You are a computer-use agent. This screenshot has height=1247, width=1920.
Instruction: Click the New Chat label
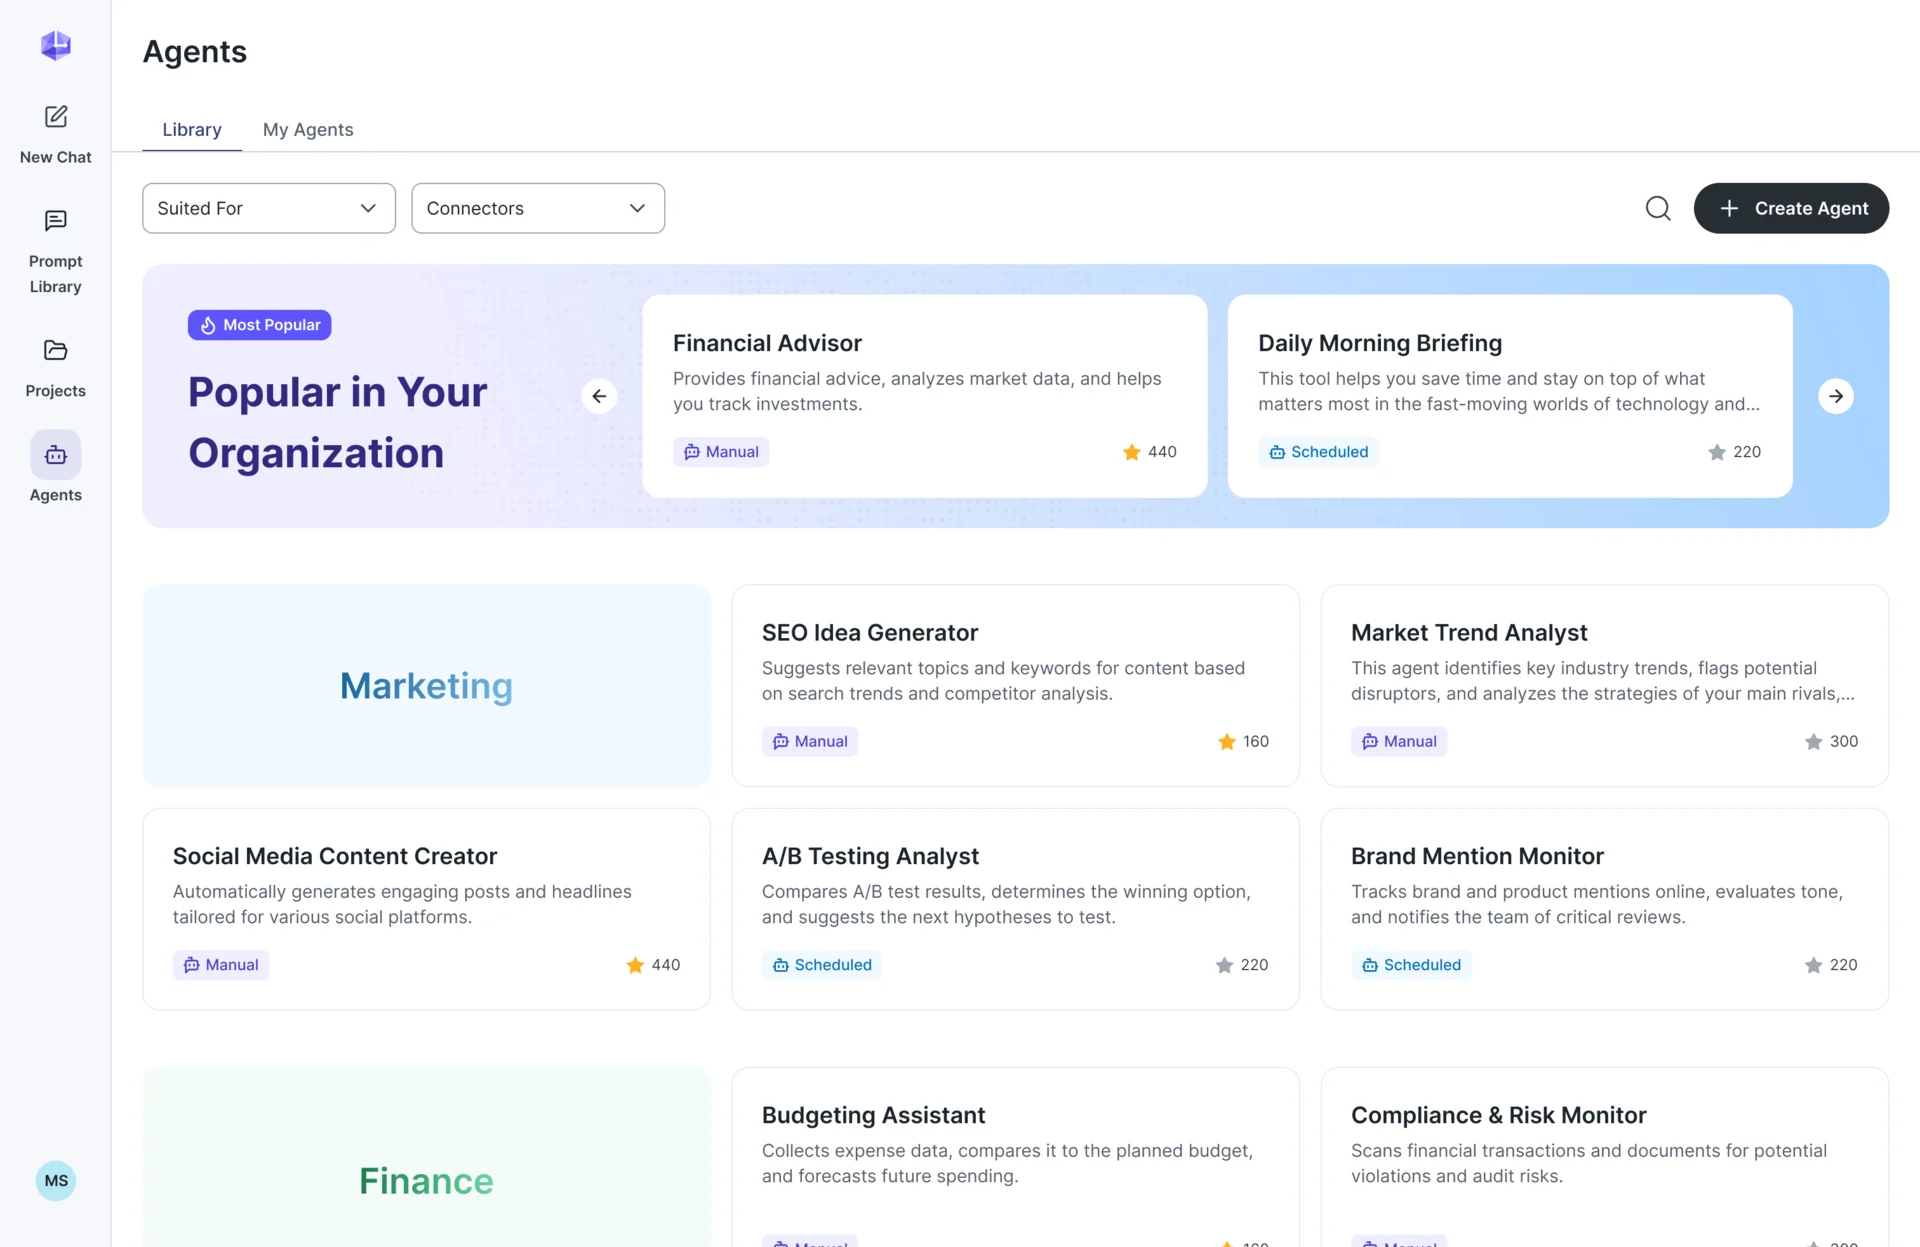click(56, 158)
